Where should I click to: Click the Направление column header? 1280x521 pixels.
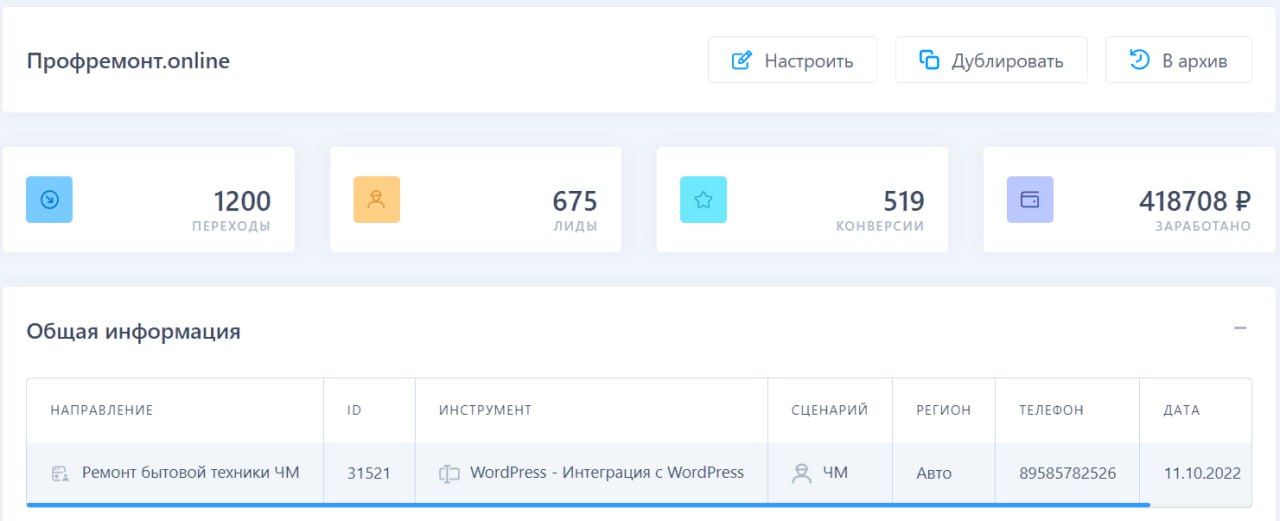pos(102,410)
